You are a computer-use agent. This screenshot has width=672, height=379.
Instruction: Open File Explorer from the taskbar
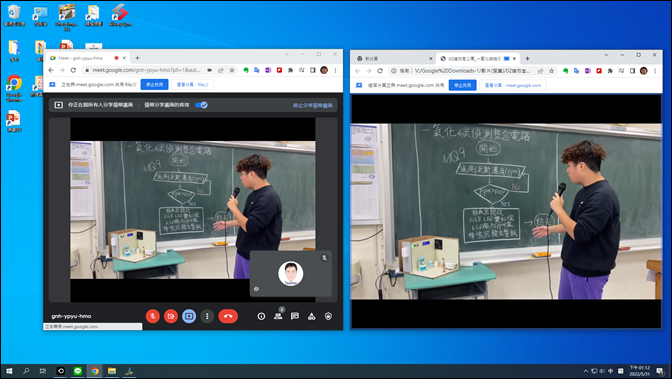coord(112,371)
